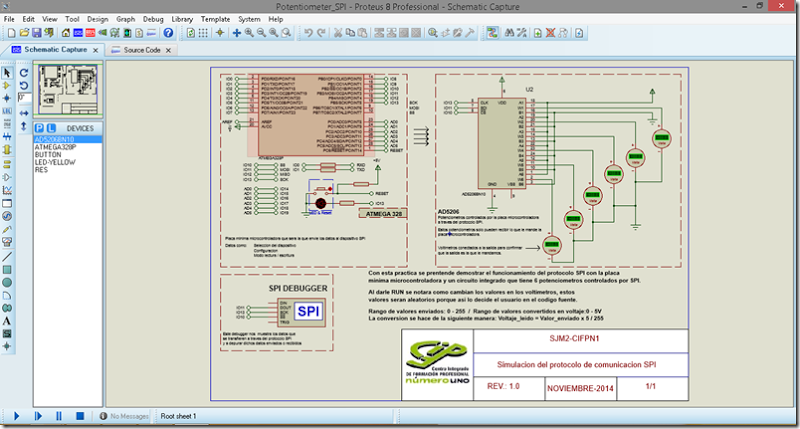Viewport: 800px width, 429px height.
Task: Stop the simulation
Action: (x=80, y=416)
